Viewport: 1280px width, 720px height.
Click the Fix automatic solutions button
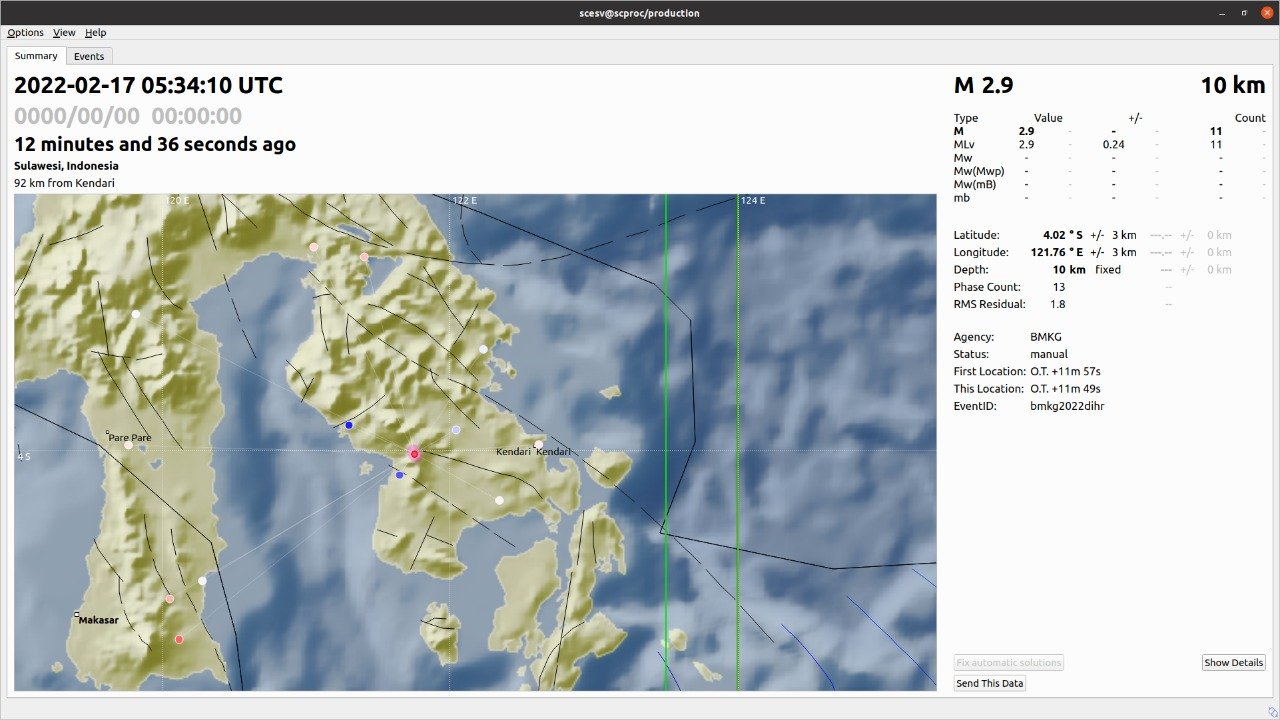[x=1008, y=663]
